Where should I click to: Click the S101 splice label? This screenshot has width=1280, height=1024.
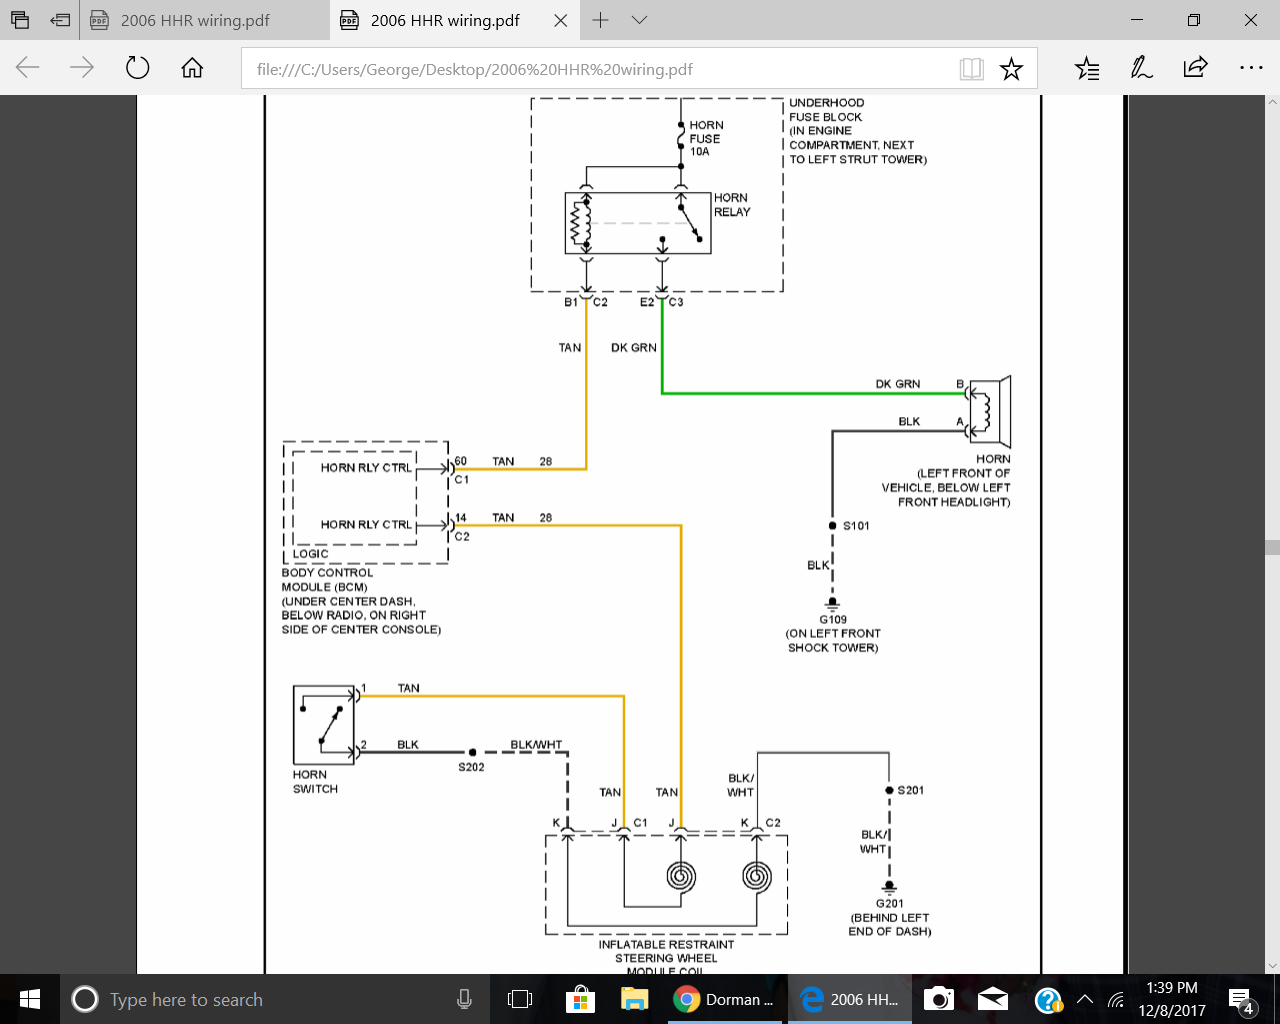856,526
